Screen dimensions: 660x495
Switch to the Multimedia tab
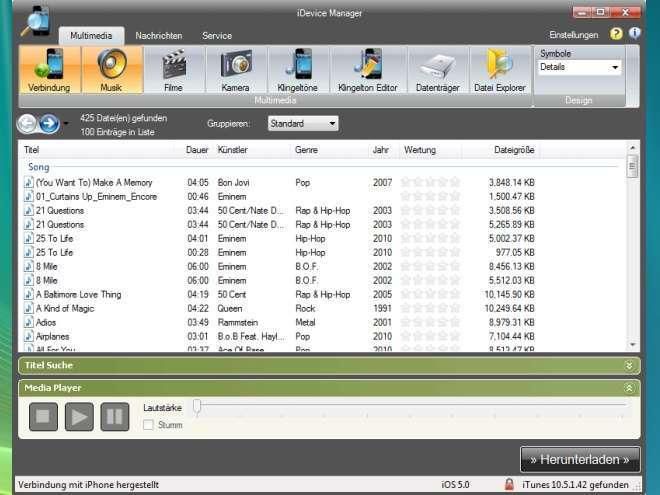(x=91, y=36)
